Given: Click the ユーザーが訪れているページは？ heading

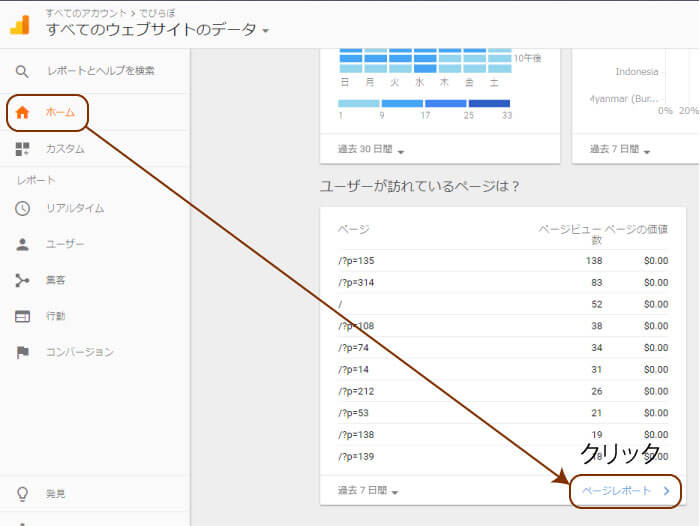Looking at the screenshot, I should pyautogui.click(x=420, y=186).
